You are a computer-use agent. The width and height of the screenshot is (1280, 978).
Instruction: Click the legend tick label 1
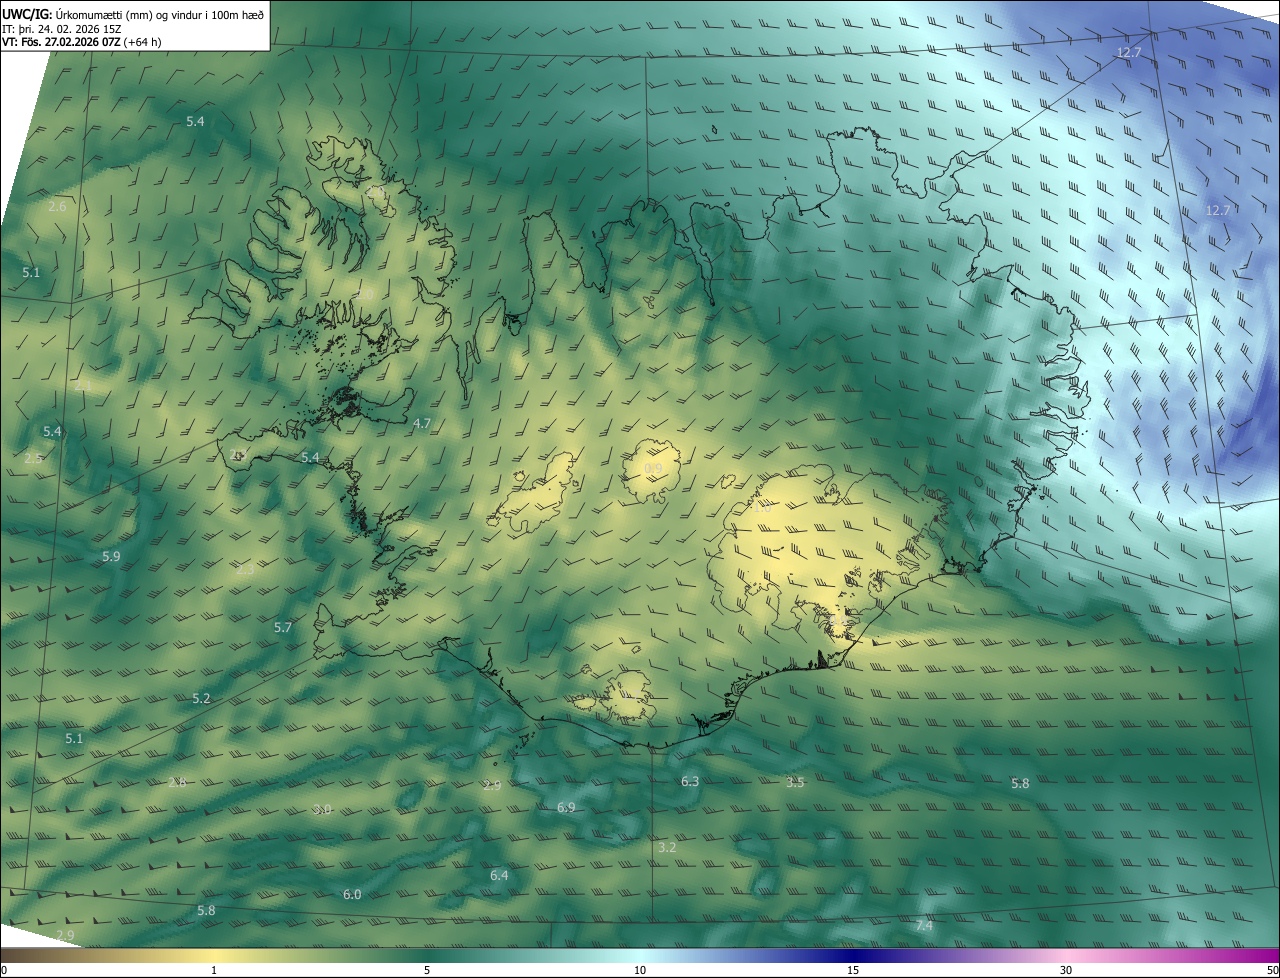tap(215, 970)
